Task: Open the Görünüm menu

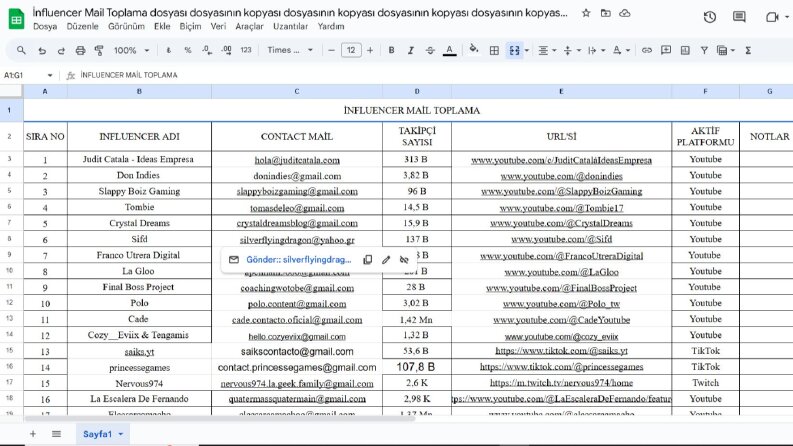Action: [x=126, y=26]
